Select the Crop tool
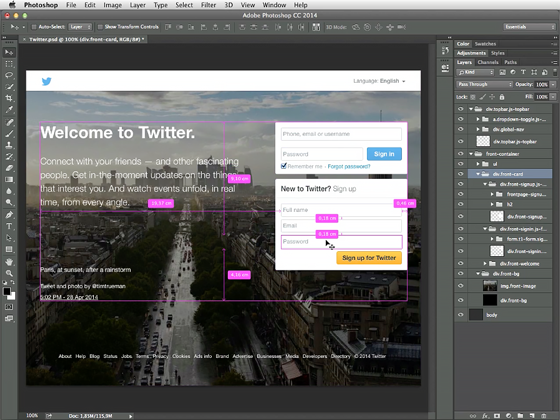This screenshot has width=560, height=420. [x=9, y=98]
